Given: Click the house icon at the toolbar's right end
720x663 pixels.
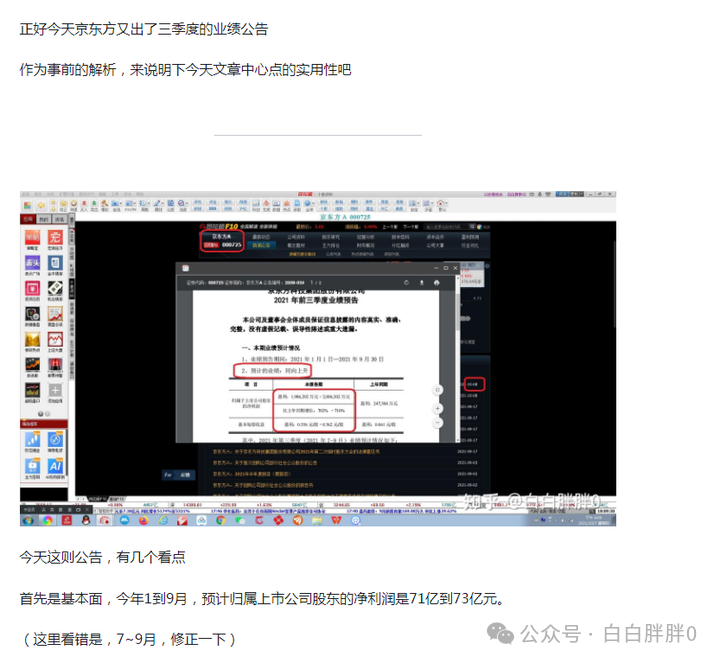Looking at the screenshot, I should click(x=440, y=203).
